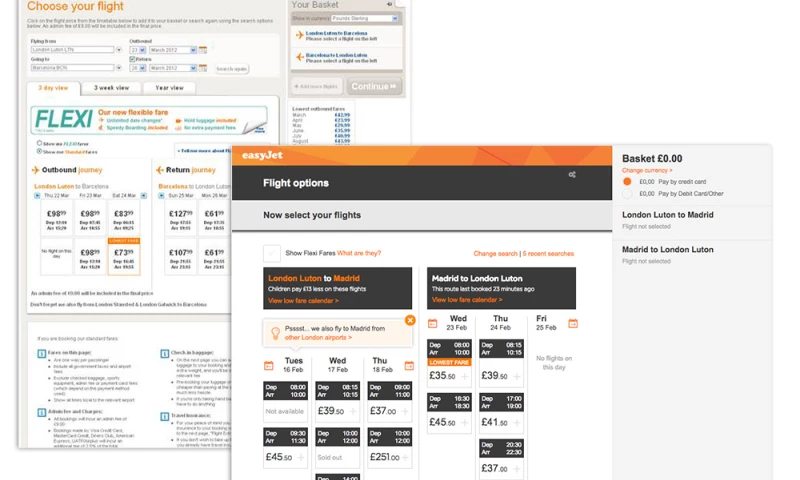Click the Add more flights button
Image resolution: width=800 pixels, height=480 pixels.
tap(316, 86)
